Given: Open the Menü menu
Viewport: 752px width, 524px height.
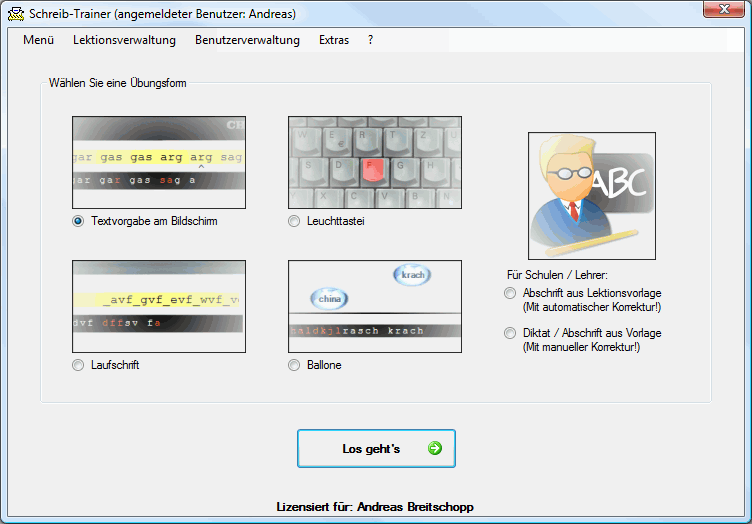Looking at the screenshot, I should (38, 40).
